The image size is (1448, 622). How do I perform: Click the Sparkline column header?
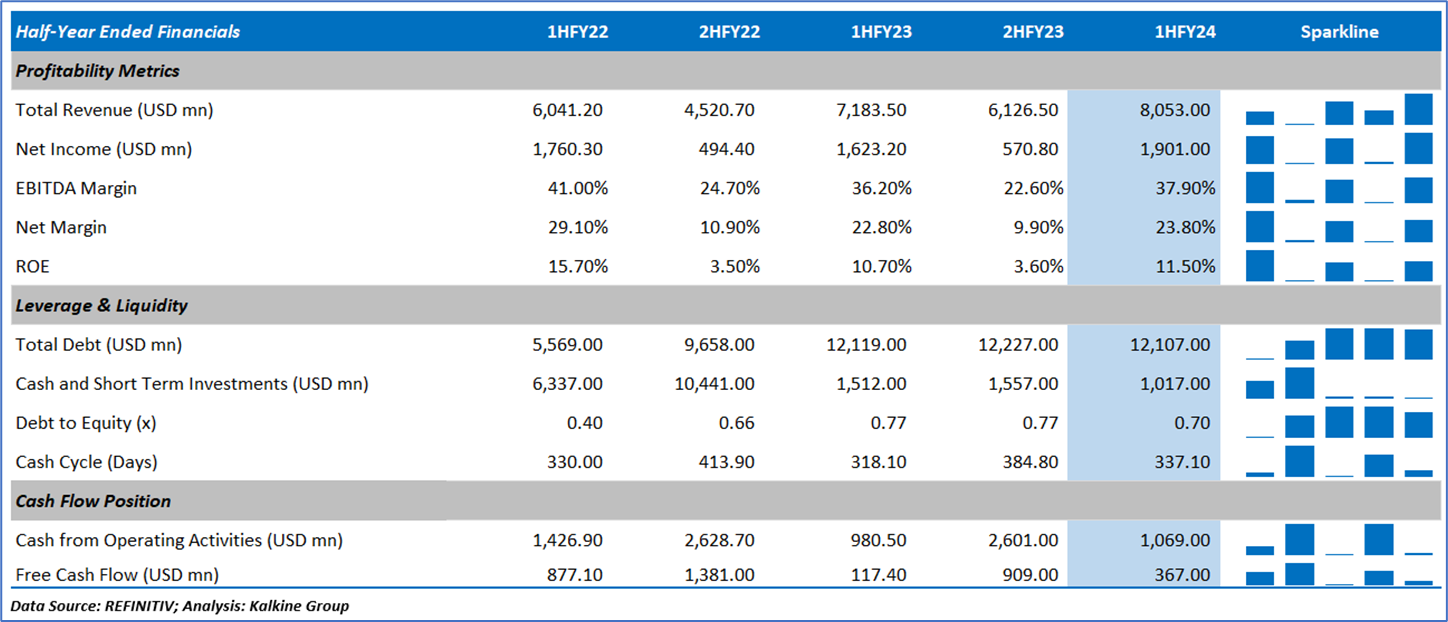tap(1339, 32)
